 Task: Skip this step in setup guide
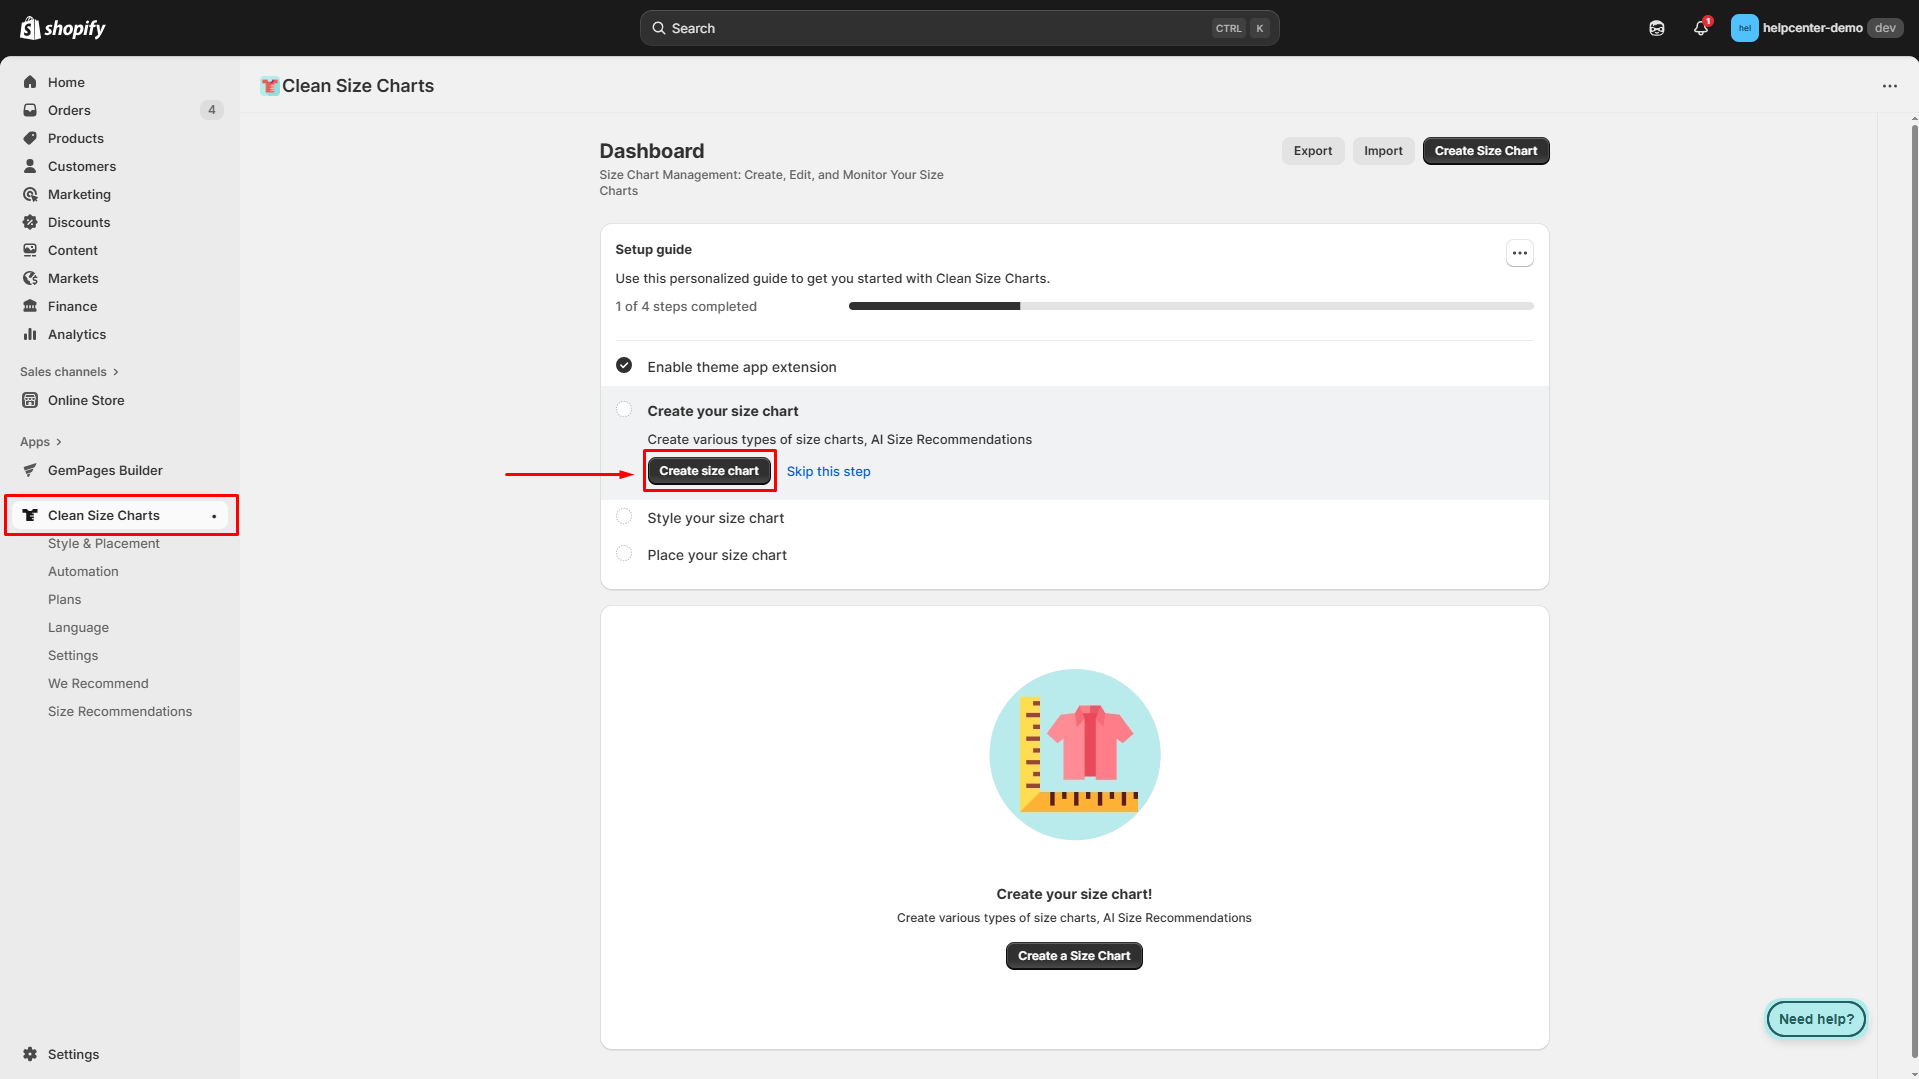[828, 472]
